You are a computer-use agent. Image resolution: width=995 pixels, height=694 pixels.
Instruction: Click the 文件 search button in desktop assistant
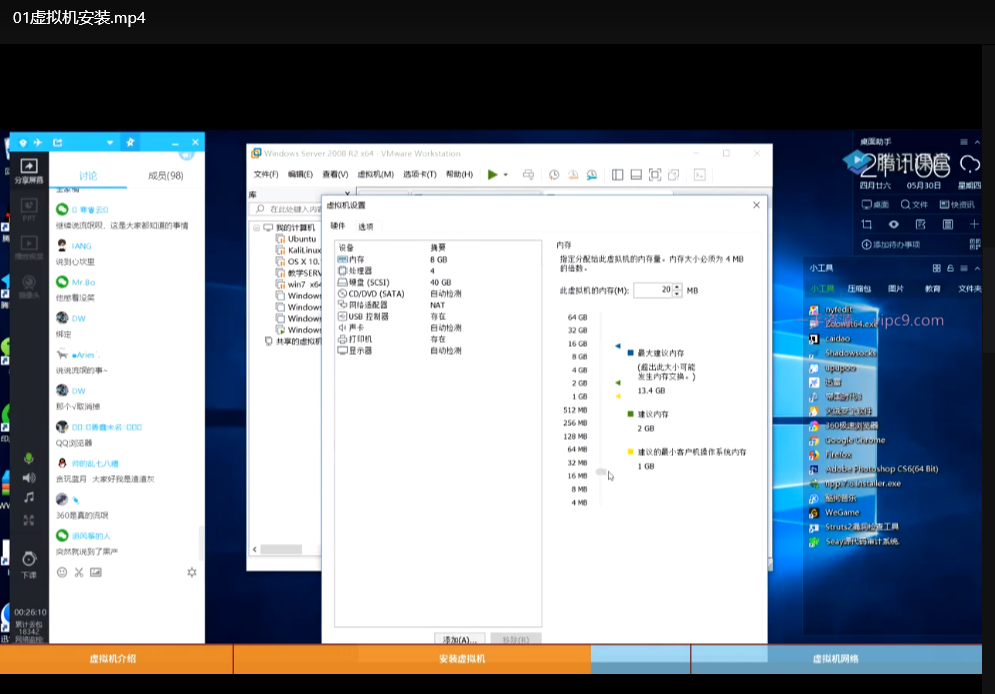pyautogui.click(x=914, y=204)
